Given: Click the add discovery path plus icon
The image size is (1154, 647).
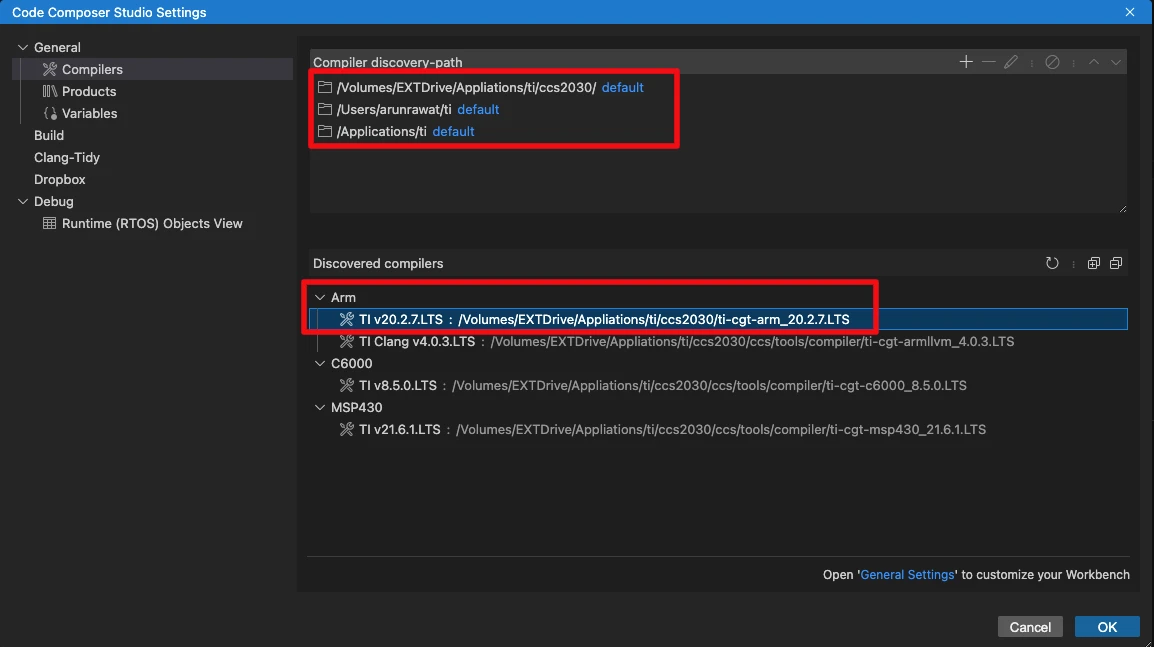Looking at the screenshot, I should [966, 62].
